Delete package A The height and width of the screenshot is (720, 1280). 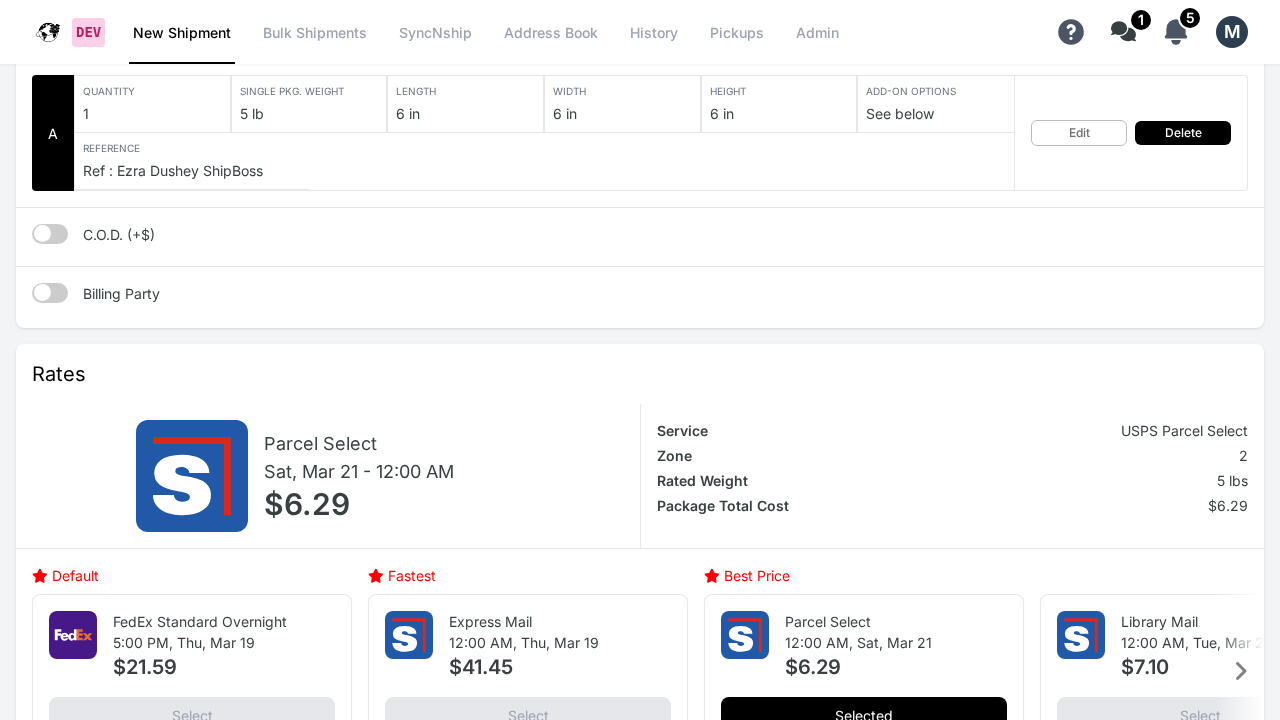coord(1182,132)
